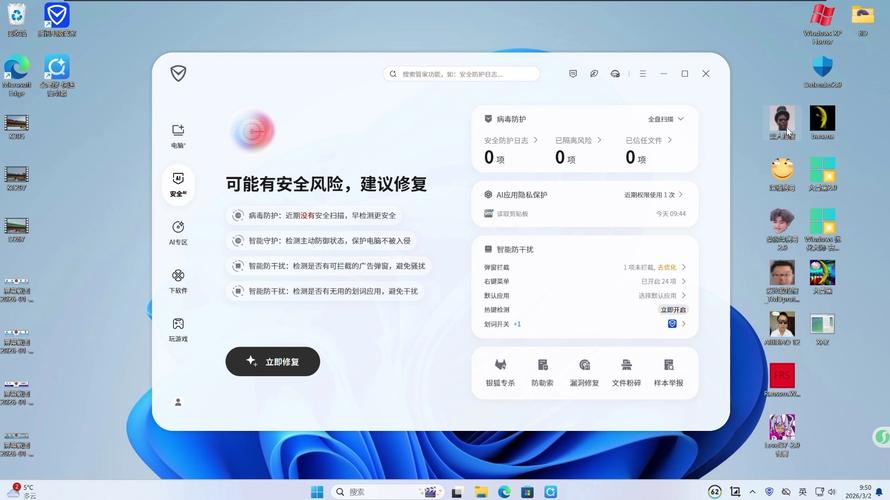Expand the 右键菜单 row arrow

(684, 282)
